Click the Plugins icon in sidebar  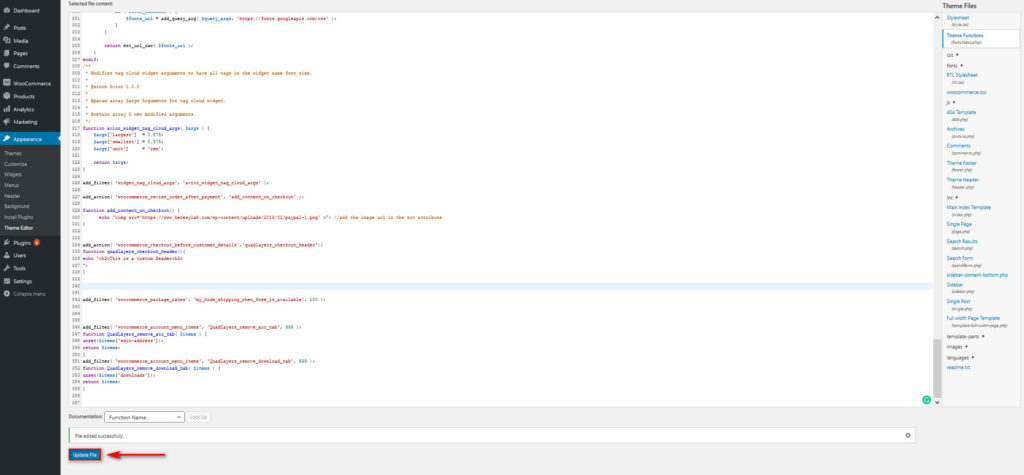click(7, 242)
